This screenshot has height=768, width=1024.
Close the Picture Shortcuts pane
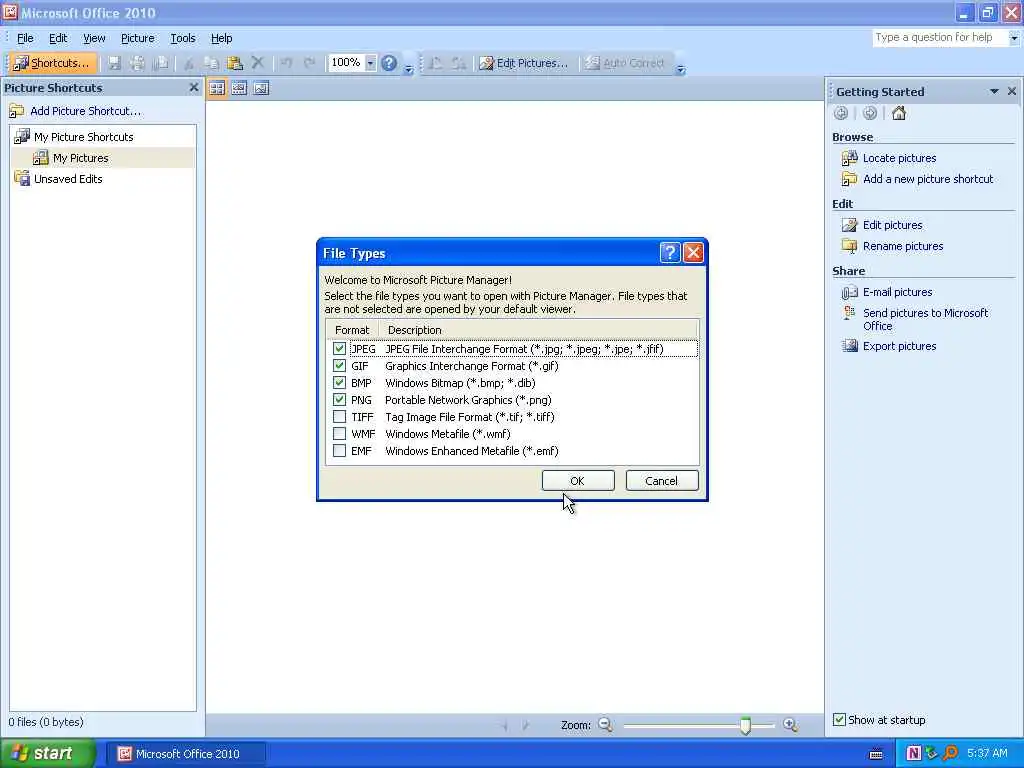(194, 87)
